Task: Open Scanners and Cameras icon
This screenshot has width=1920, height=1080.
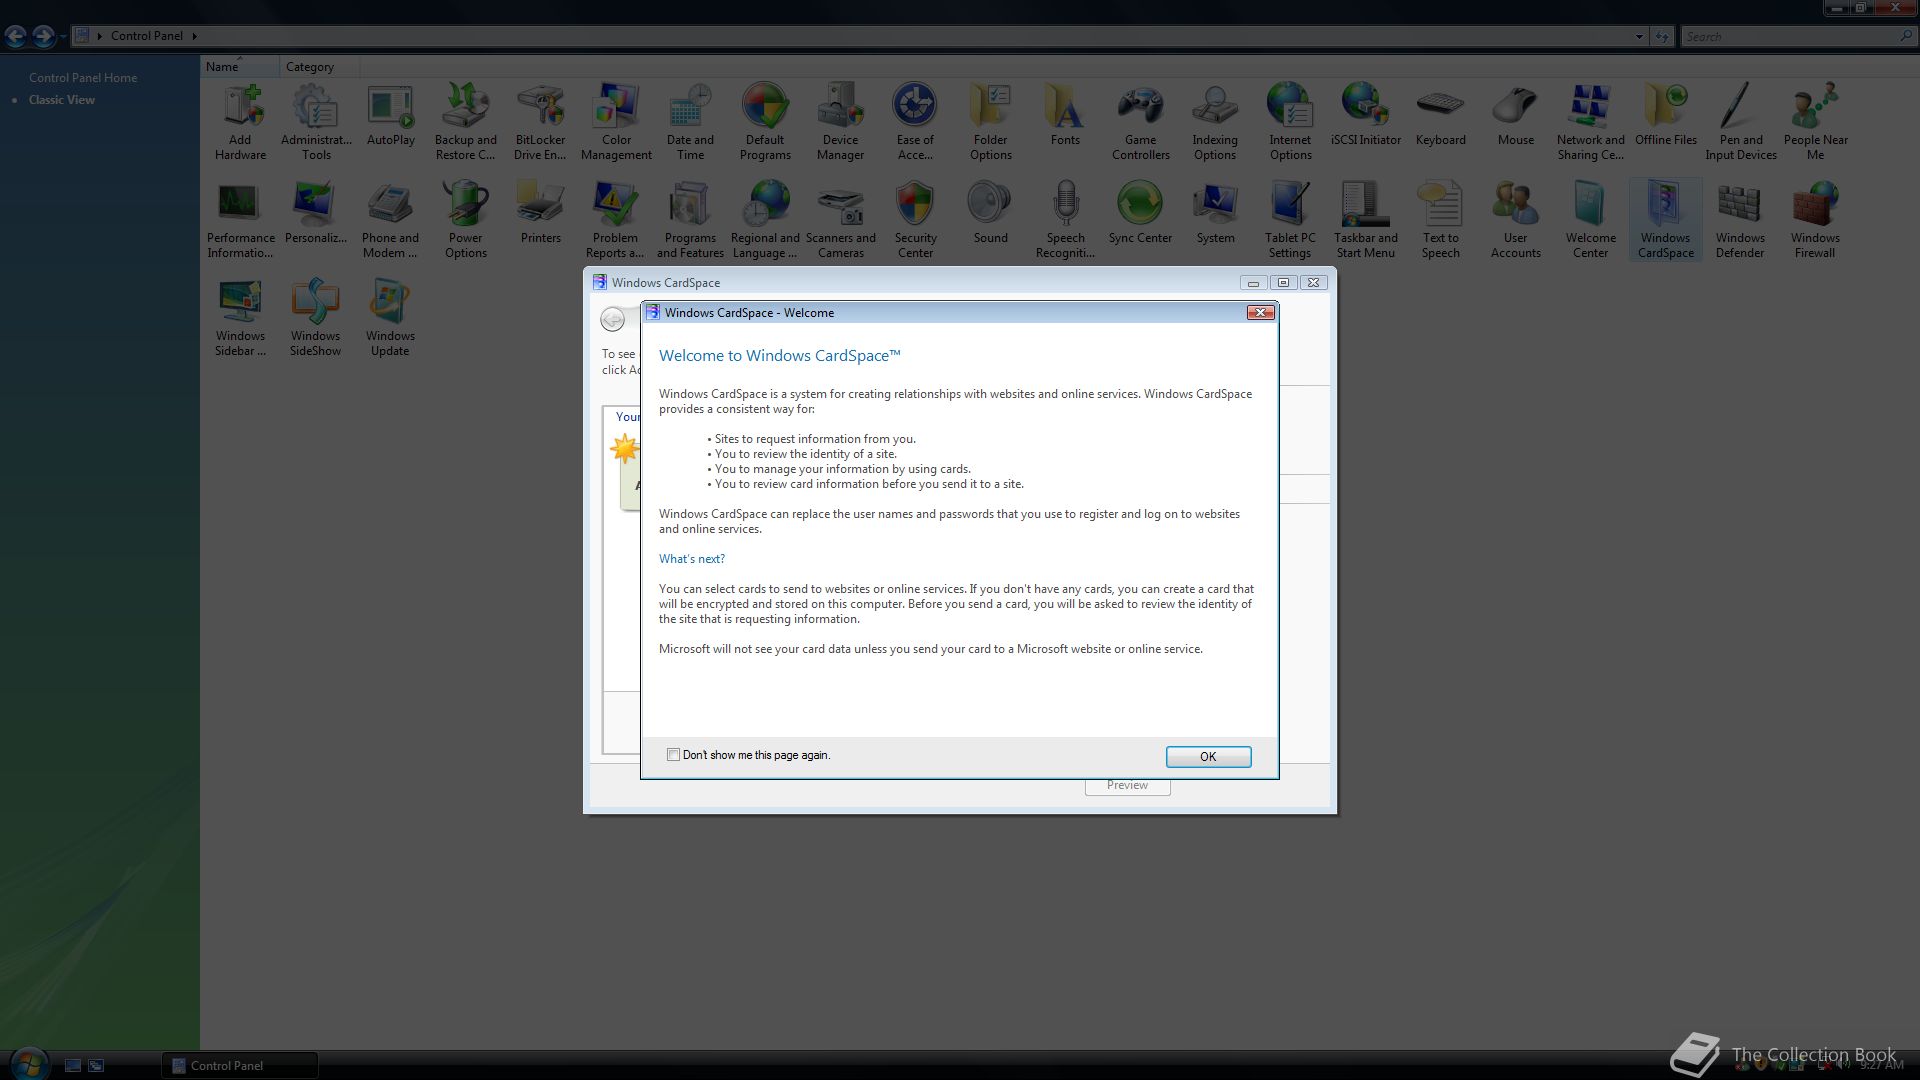Action: (x=840, y=220)
